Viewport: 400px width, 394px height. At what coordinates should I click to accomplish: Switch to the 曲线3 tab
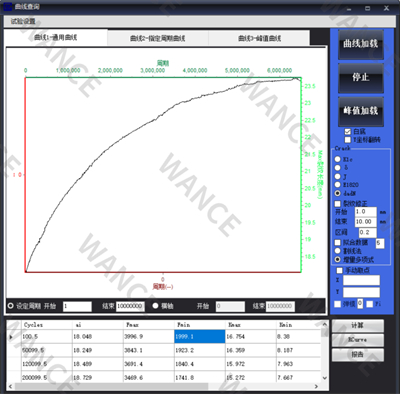click(259, 38)
